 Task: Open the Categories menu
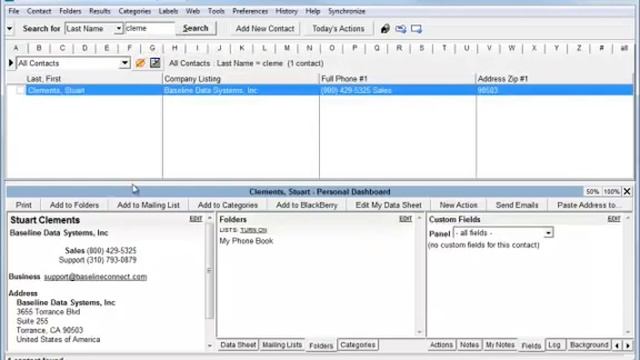(135, 11)
